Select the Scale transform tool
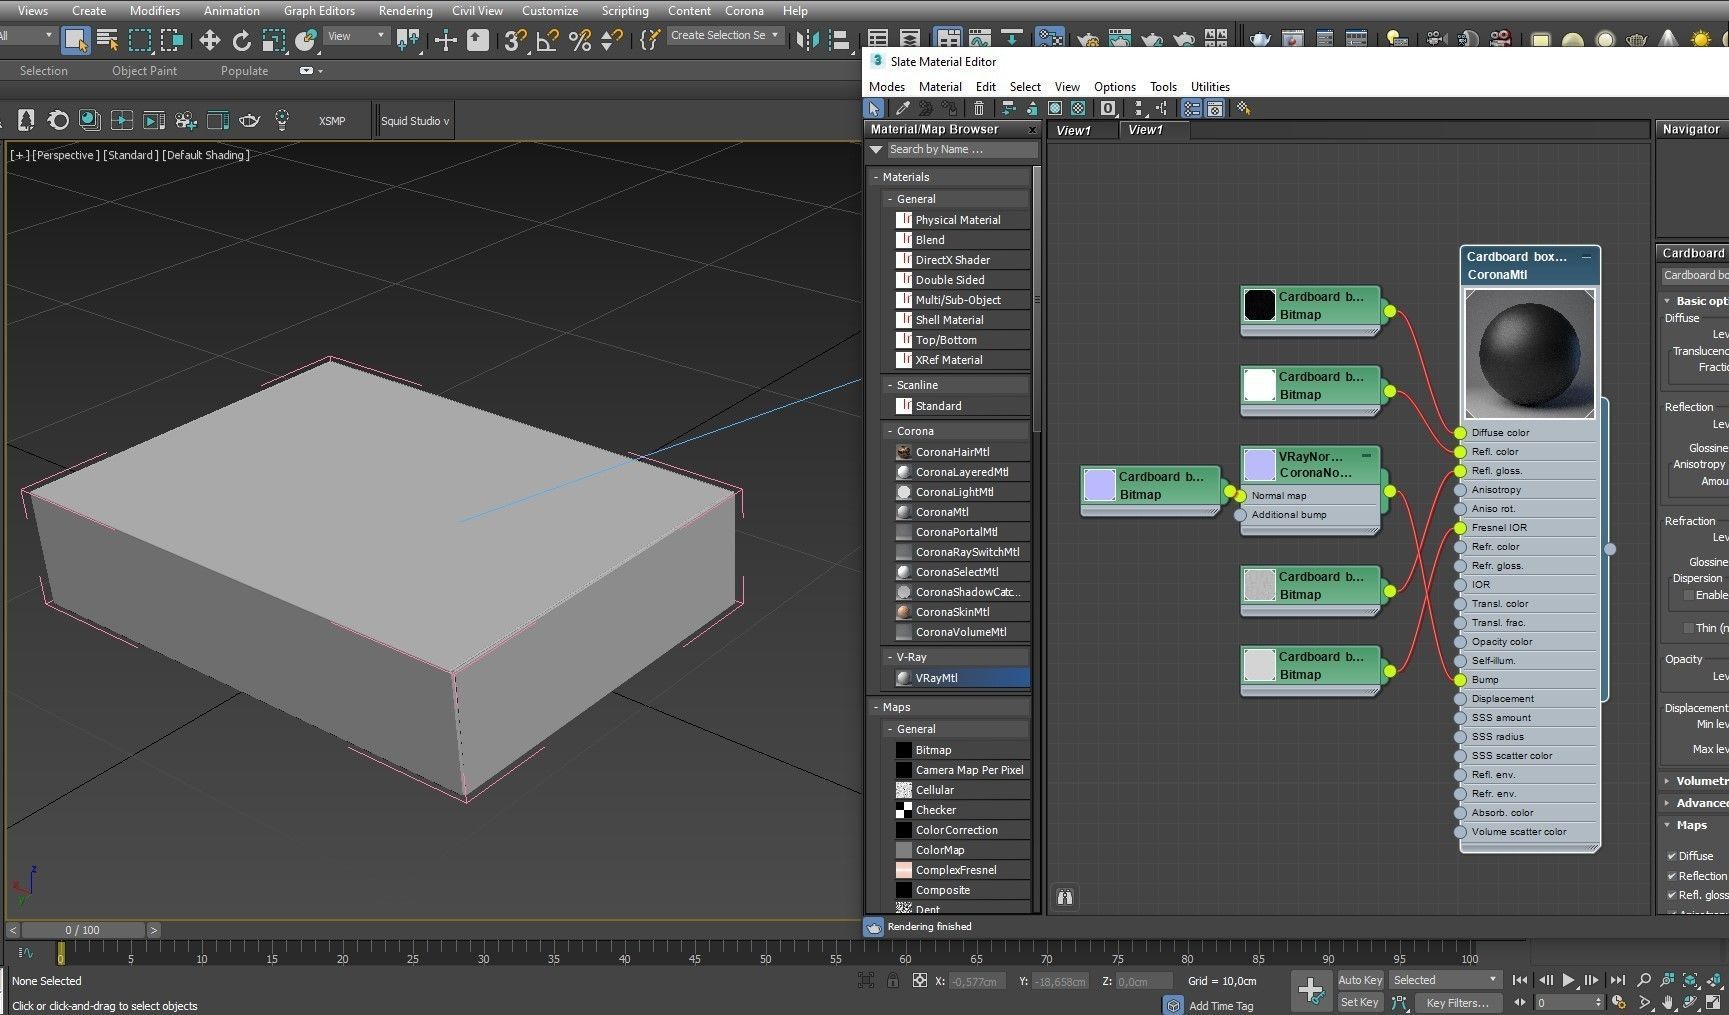 [x=273, y=40]
